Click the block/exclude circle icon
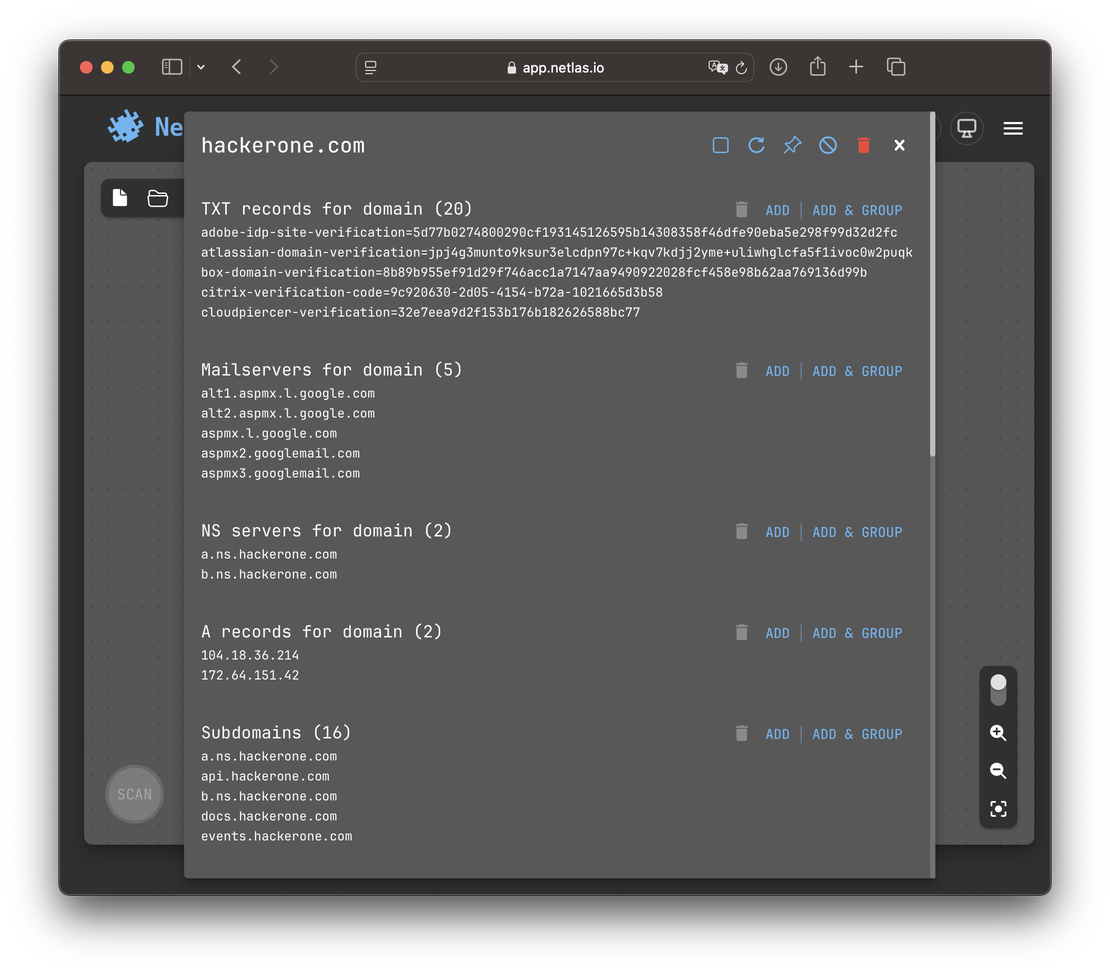The image size is (1110, 973). pyautogui.click(x=828, y=145)
